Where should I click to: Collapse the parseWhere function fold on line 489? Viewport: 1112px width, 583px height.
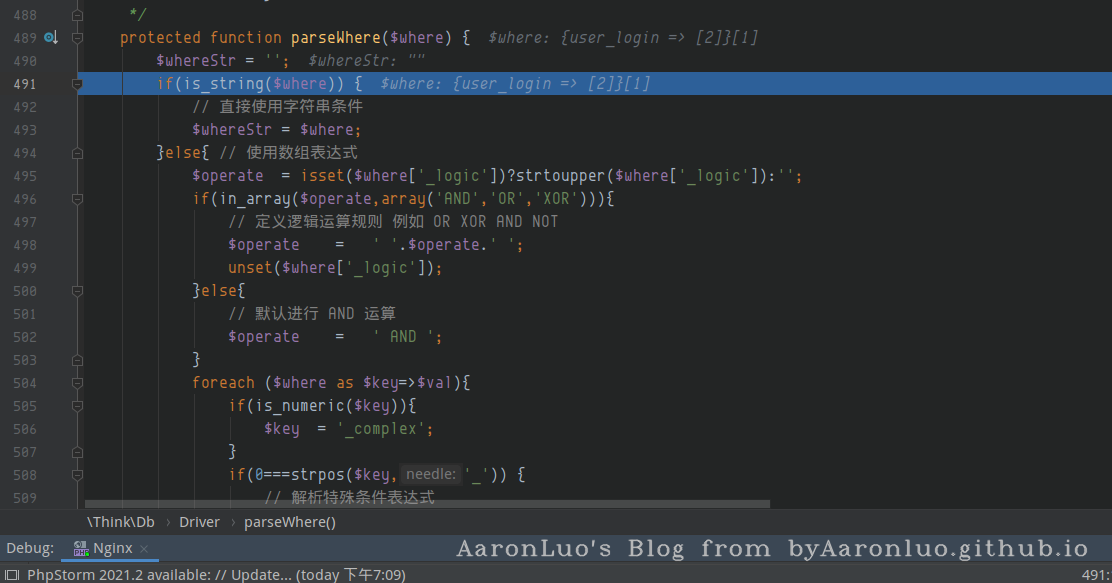[77, 38]
